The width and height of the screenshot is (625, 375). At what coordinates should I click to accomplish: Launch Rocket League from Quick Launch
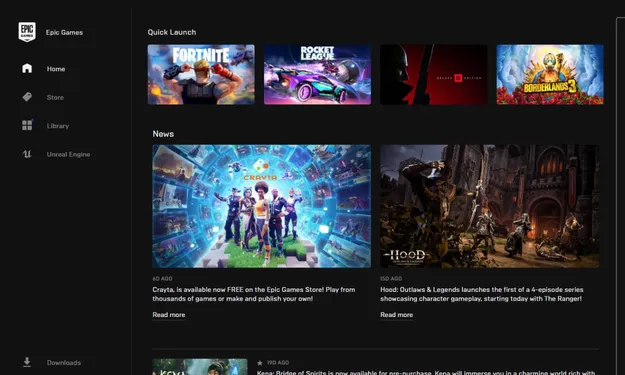317,75
